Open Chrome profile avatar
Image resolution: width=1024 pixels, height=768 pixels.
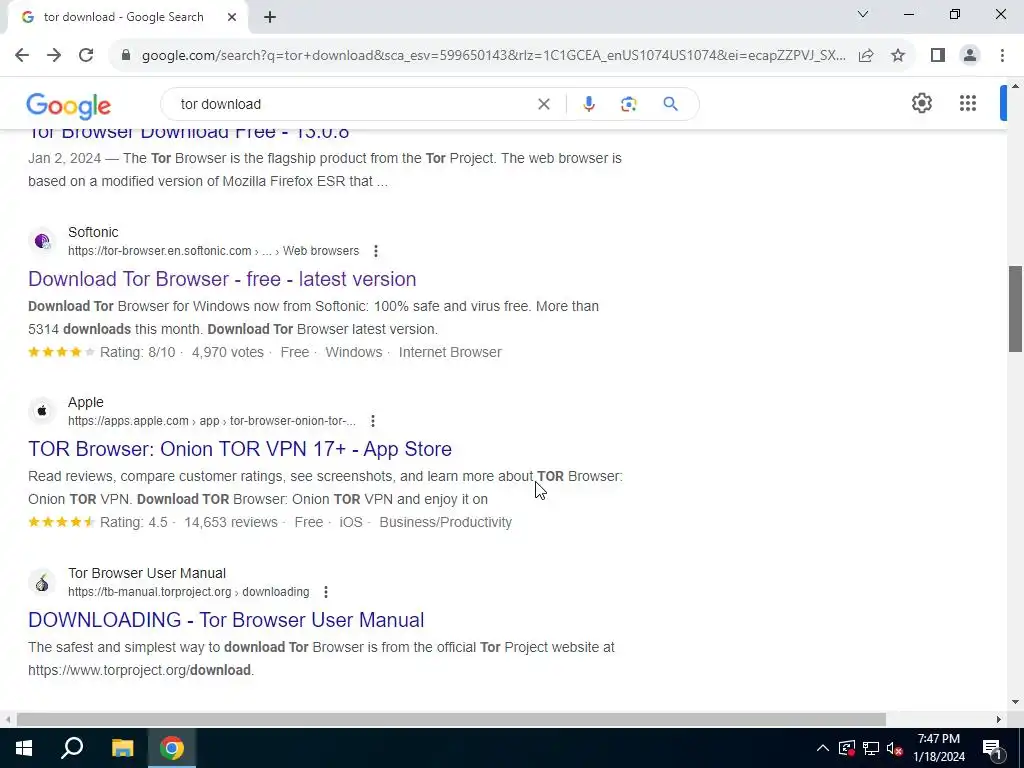click(x=970, y=55)
